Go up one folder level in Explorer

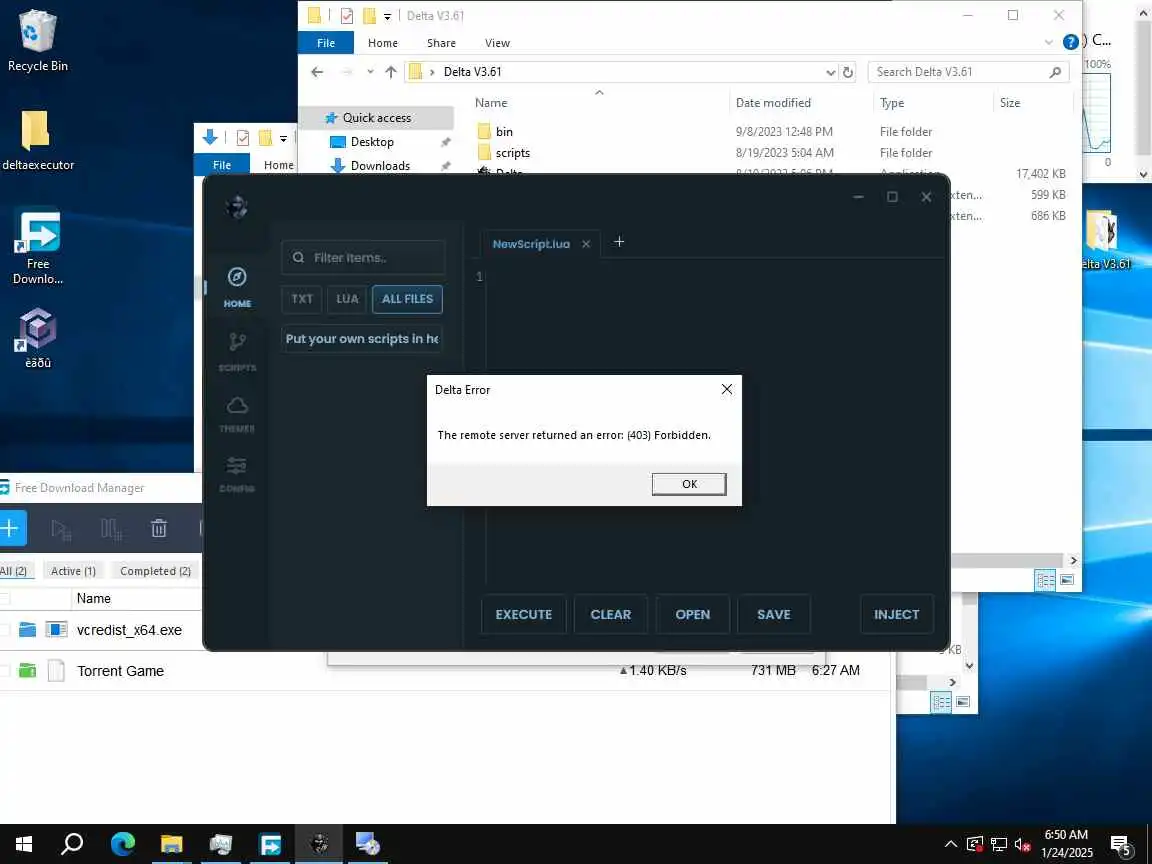(x=390, y=72)
